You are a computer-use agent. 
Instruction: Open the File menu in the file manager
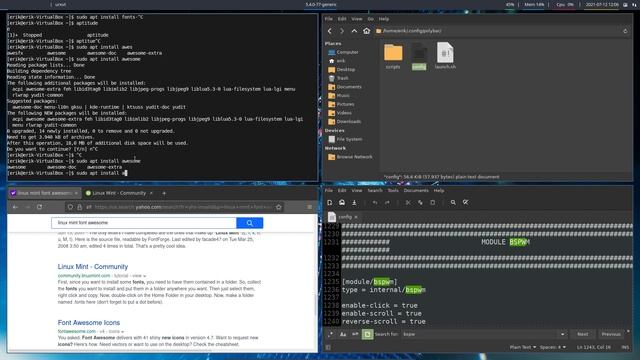click(329, 19)
